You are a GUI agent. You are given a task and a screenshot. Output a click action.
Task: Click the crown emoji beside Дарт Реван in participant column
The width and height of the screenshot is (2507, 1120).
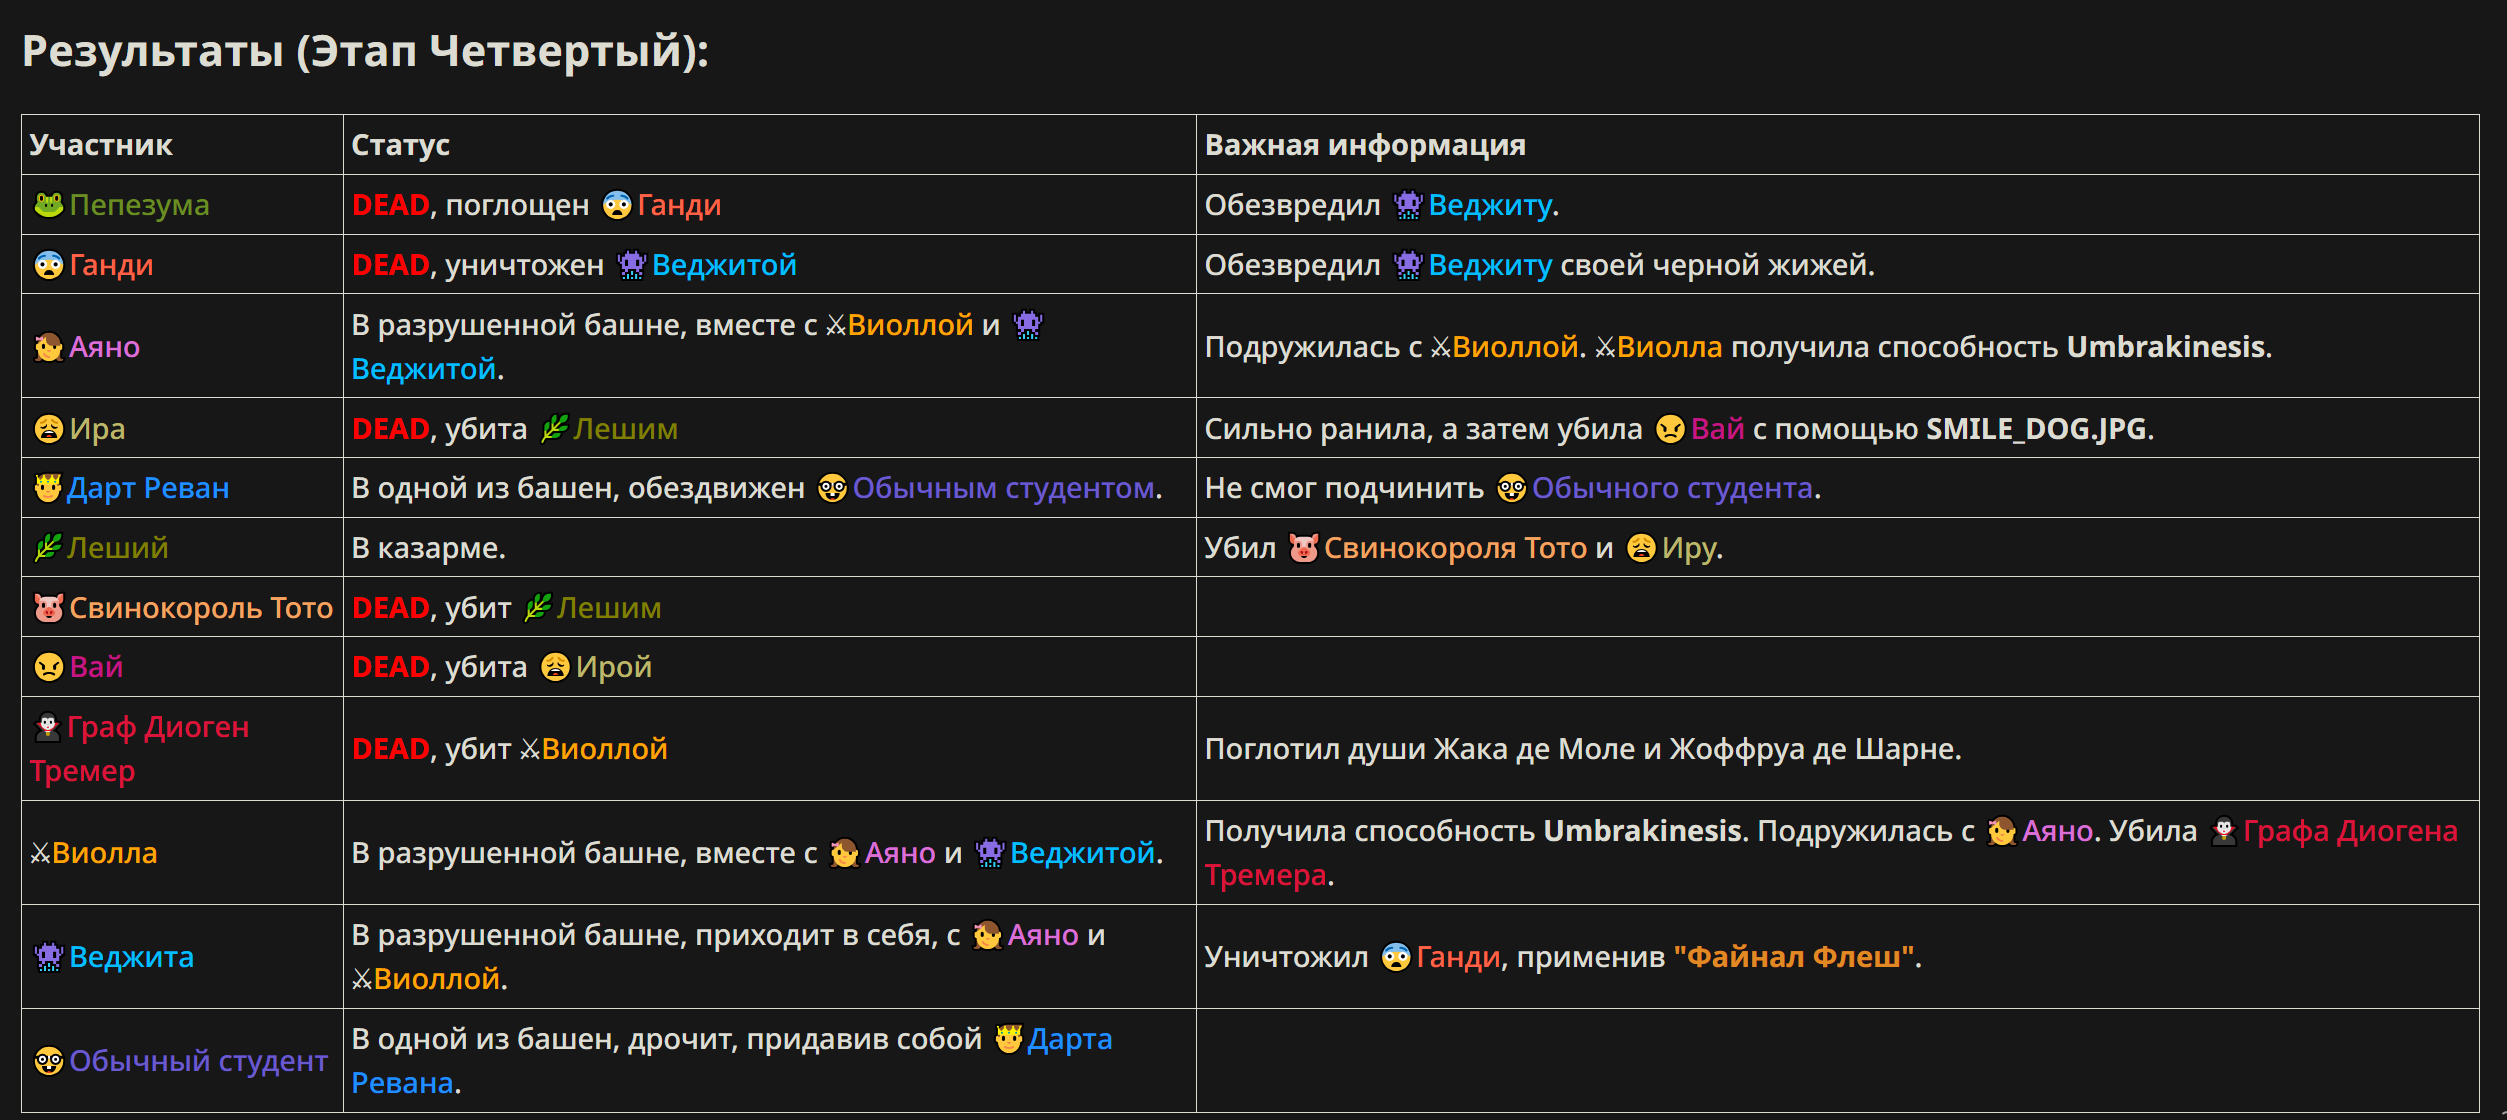(48, 488)
